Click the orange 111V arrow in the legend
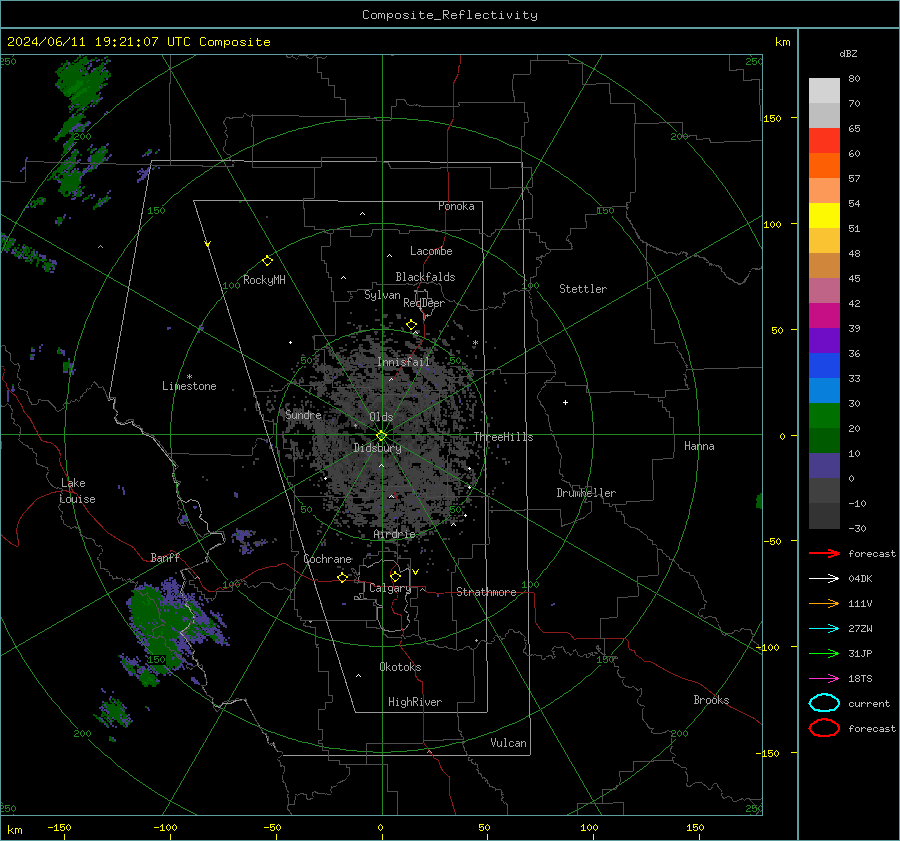The width and height of the screenshot is (900, 841). (x=824, y=603)
